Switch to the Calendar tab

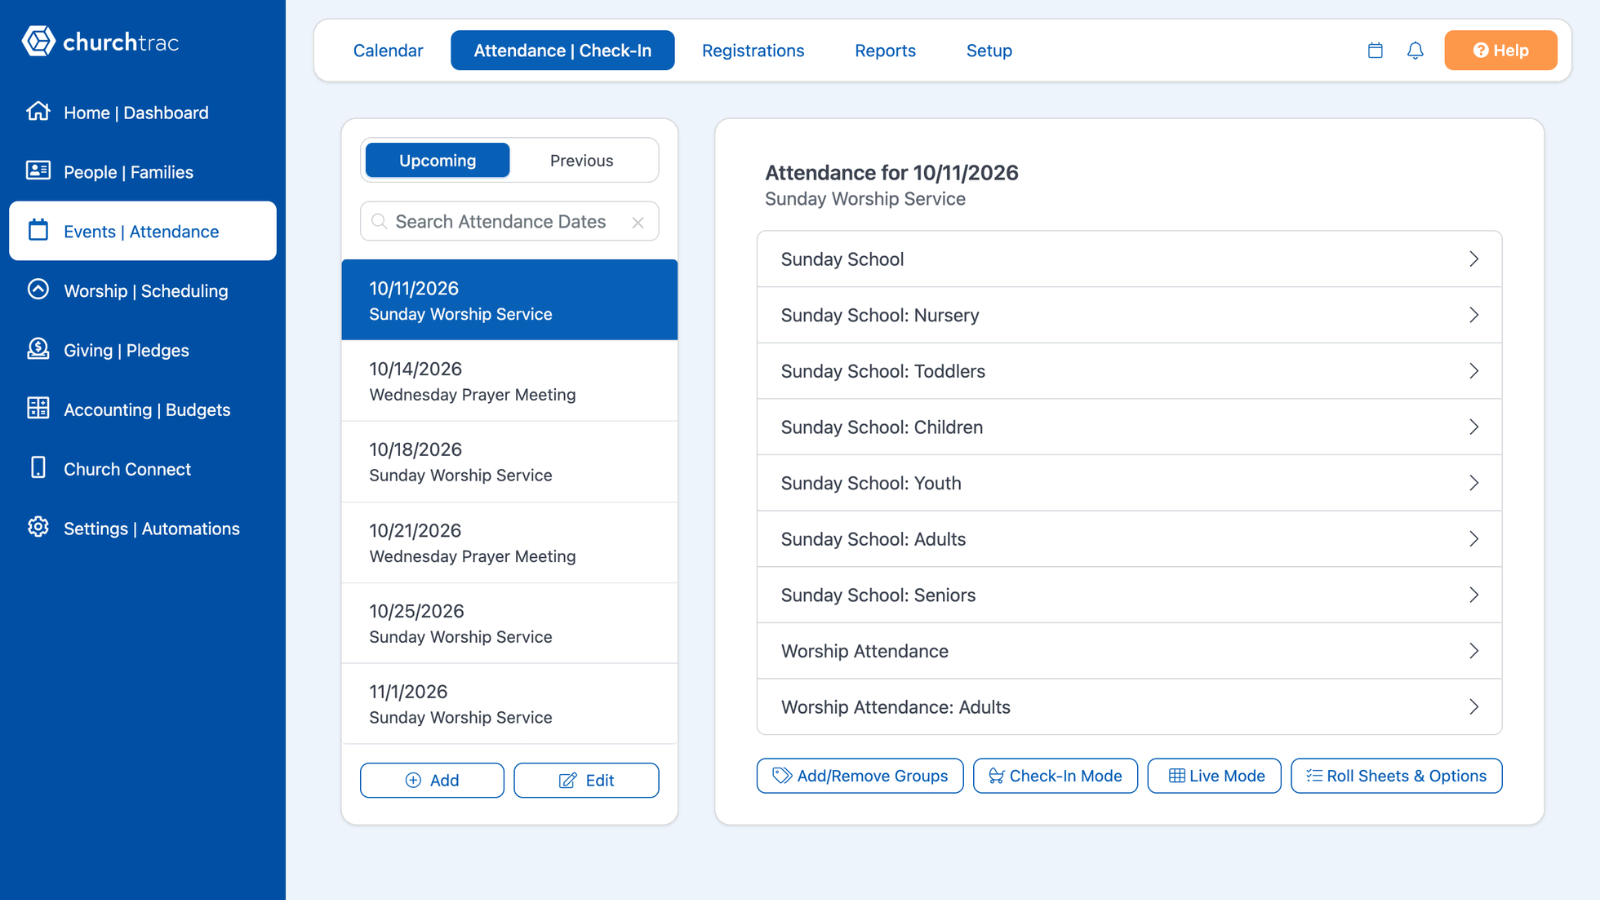click(388, 50)
